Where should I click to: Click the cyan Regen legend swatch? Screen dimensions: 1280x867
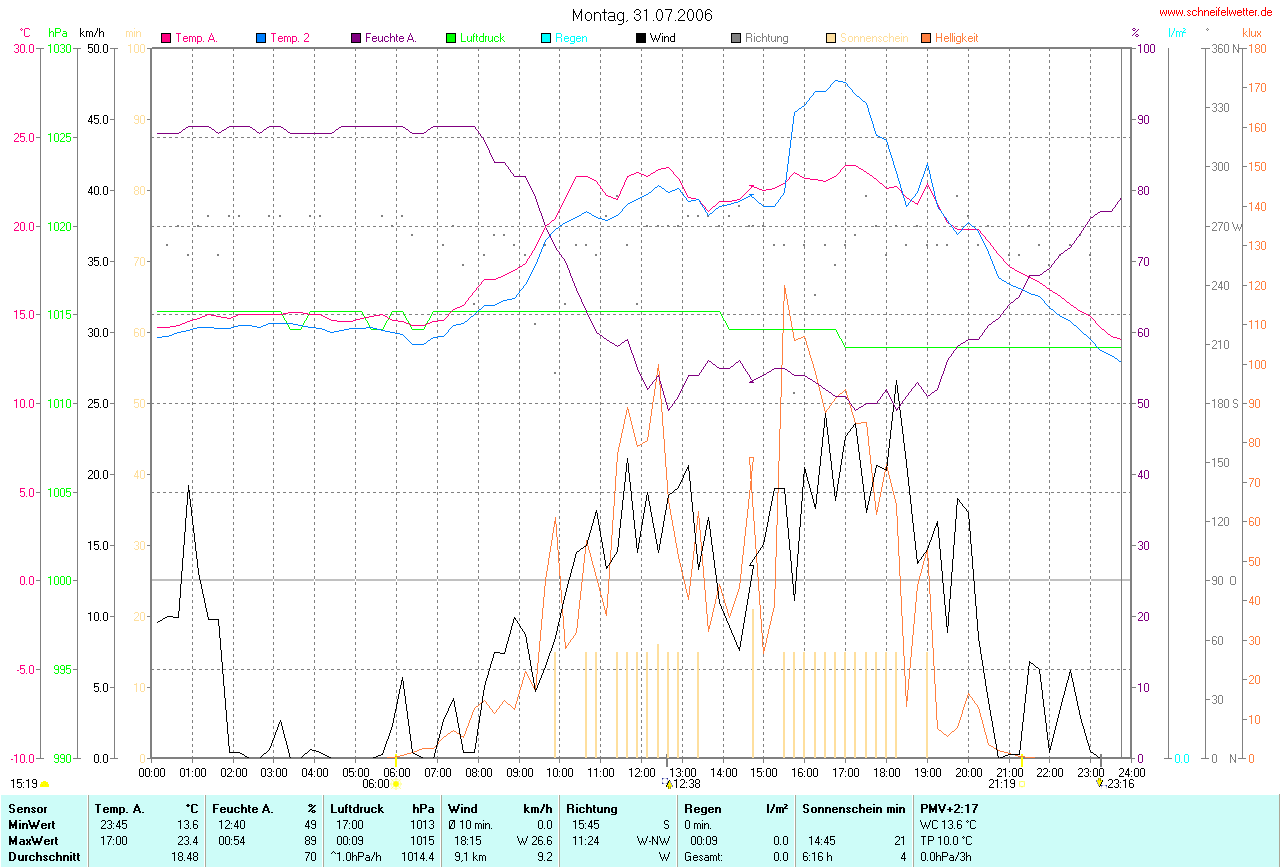[x=546, y=38]
